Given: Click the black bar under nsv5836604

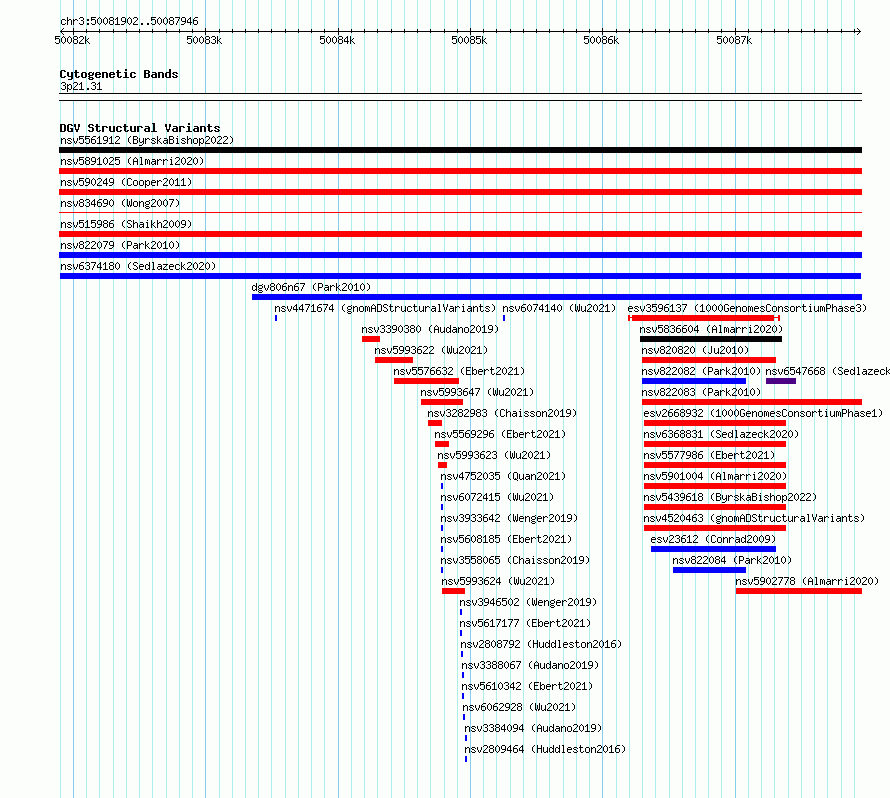Looking at the screenshot, I should (711, 339).
